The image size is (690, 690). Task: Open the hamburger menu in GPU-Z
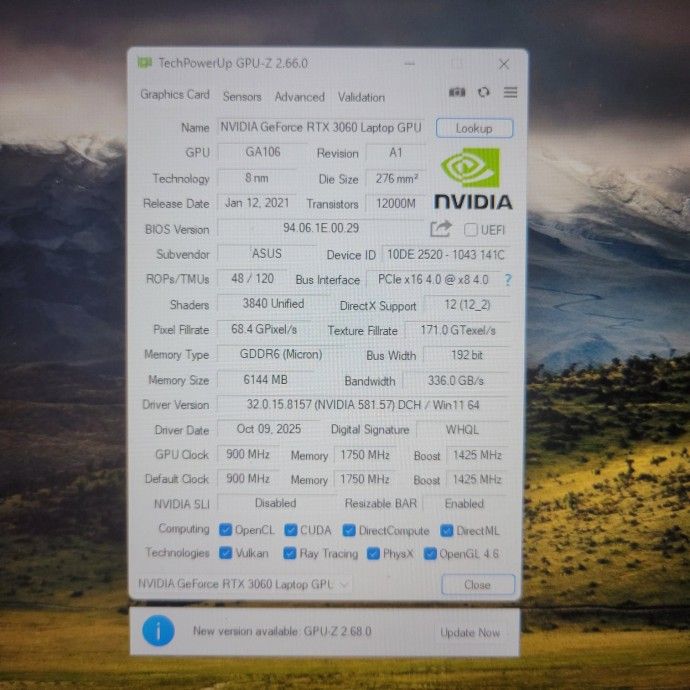pyautogui.click(x=510, y=92)
